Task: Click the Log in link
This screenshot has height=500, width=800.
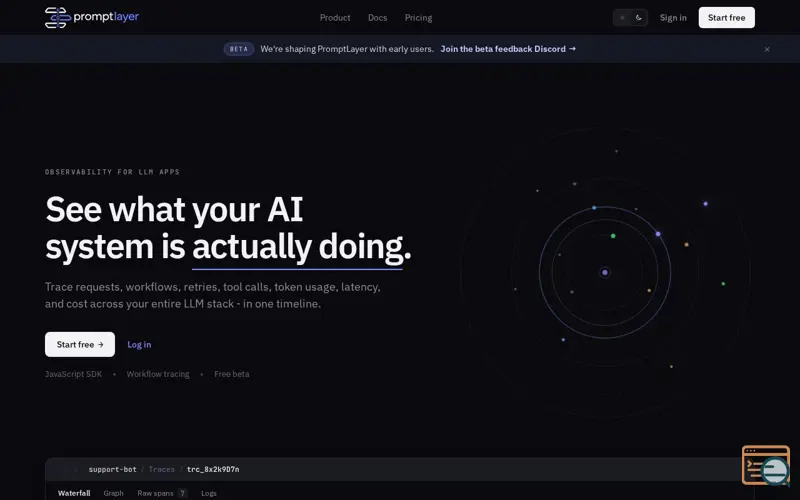Action: click(x=139, y=344)
